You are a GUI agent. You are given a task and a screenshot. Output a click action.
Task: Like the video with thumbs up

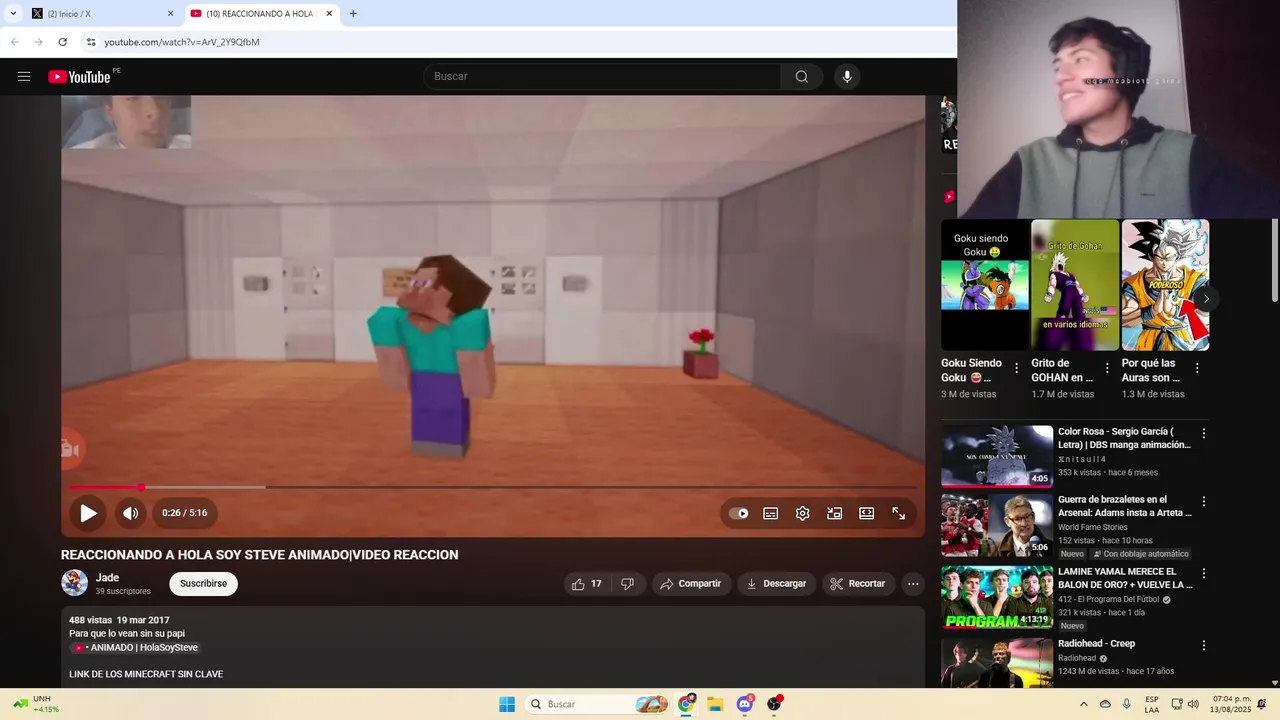pos(587,584)
